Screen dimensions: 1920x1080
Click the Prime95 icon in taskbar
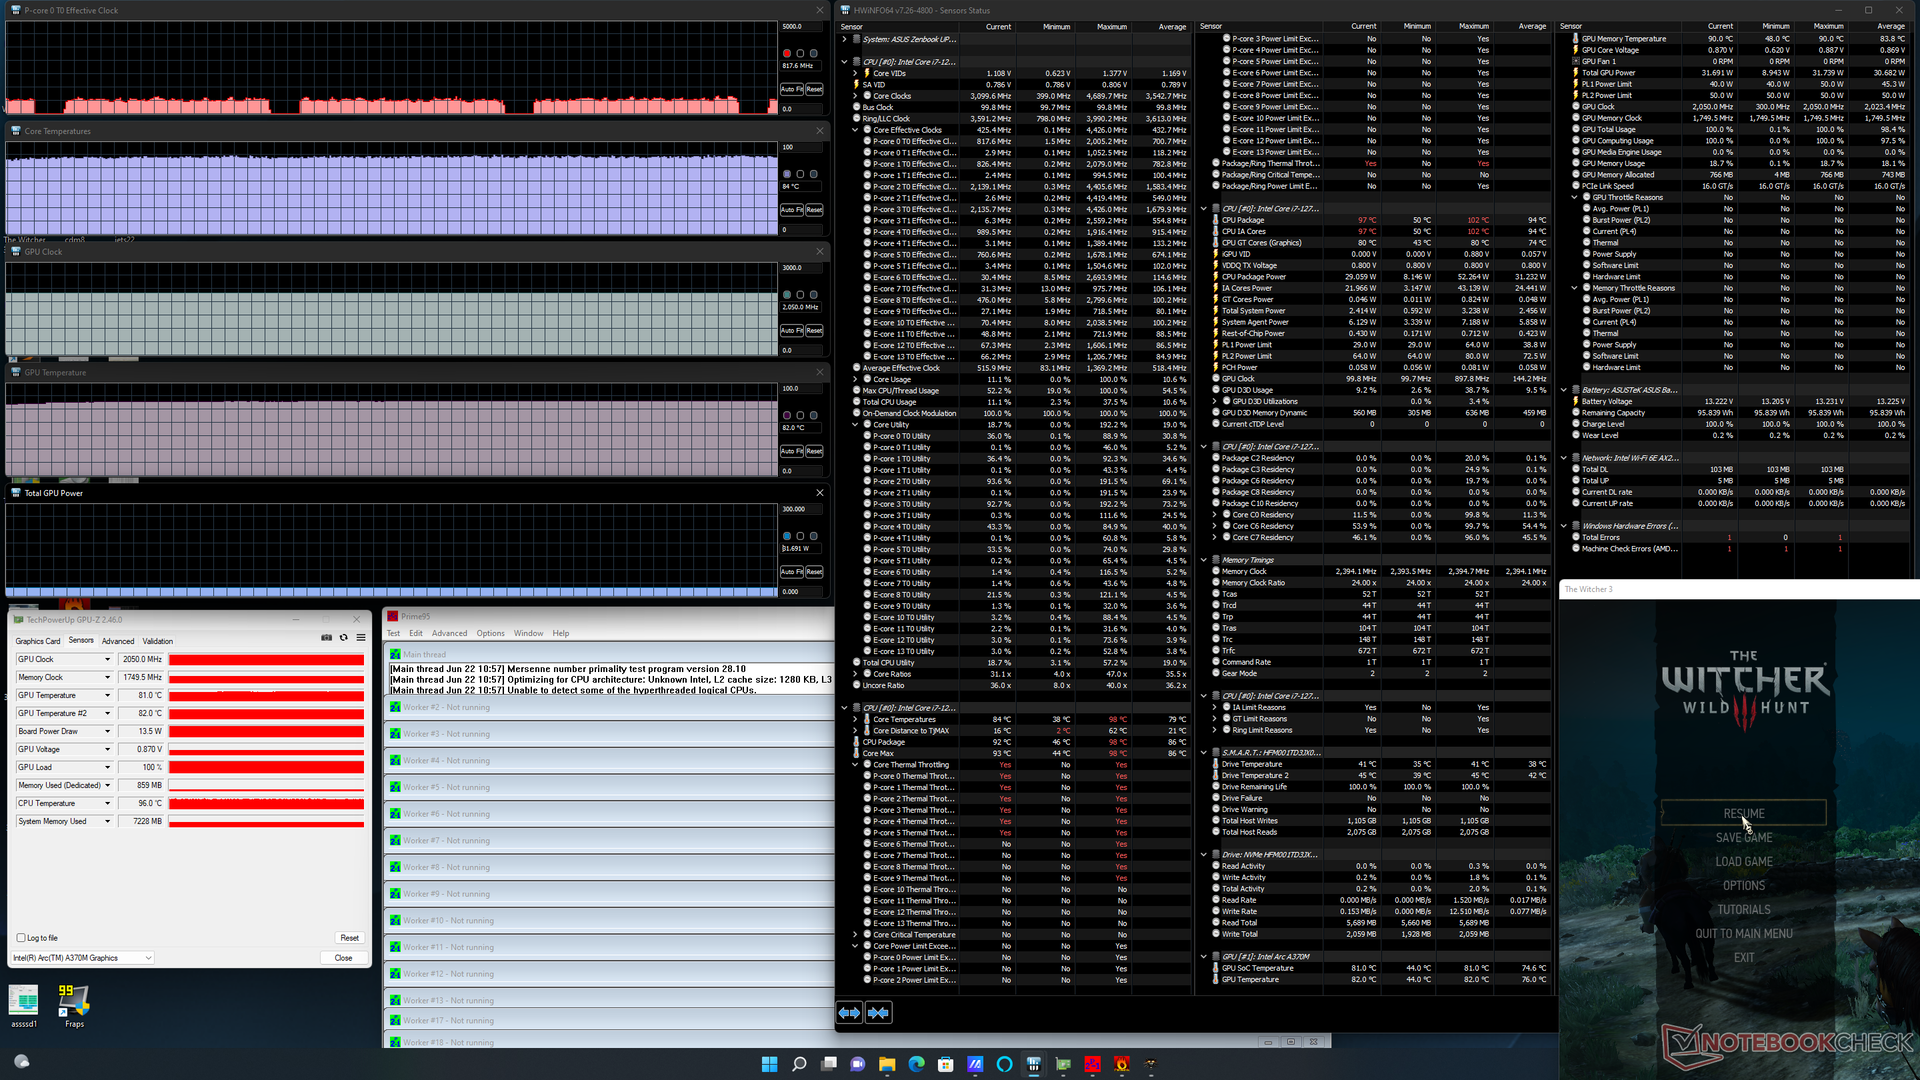pos(1092,1064)
